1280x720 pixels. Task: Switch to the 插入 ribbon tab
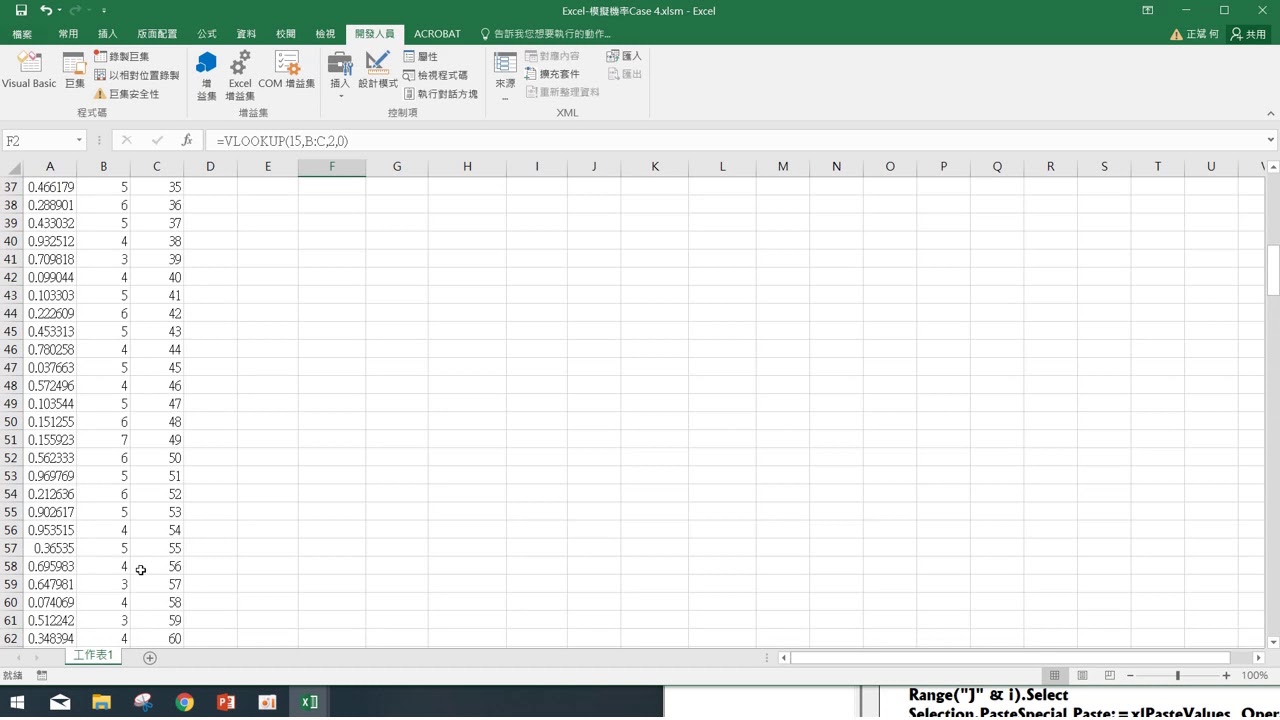pos(107,34)
